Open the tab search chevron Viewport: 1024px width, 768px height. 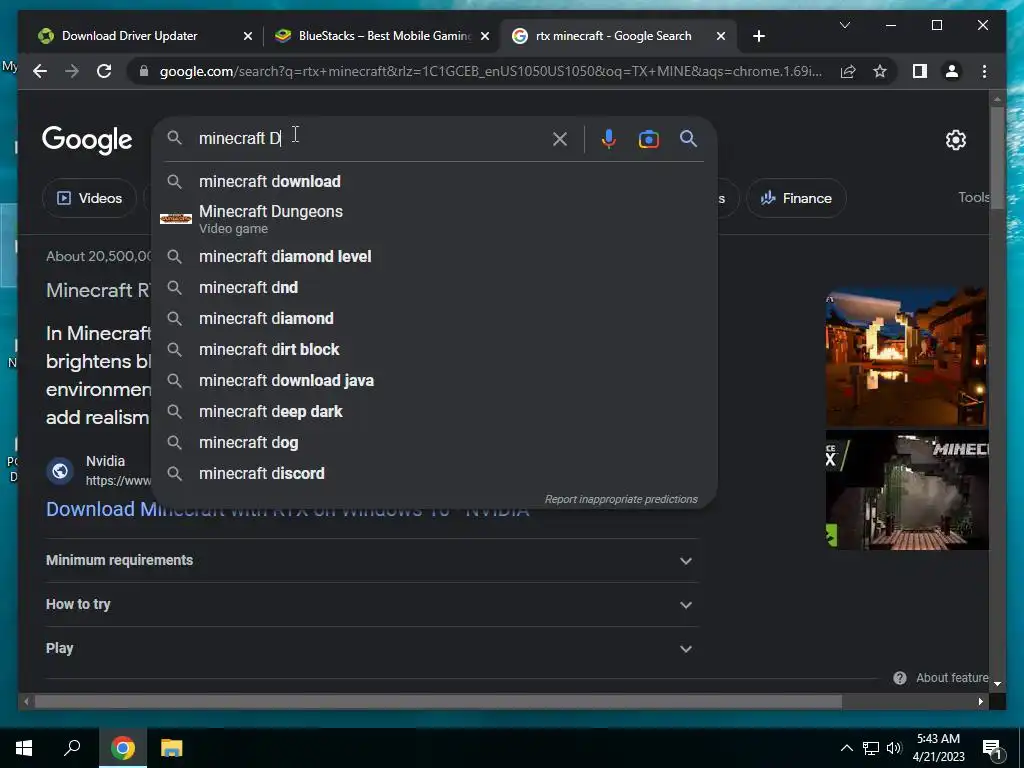[x=844, y=25]
